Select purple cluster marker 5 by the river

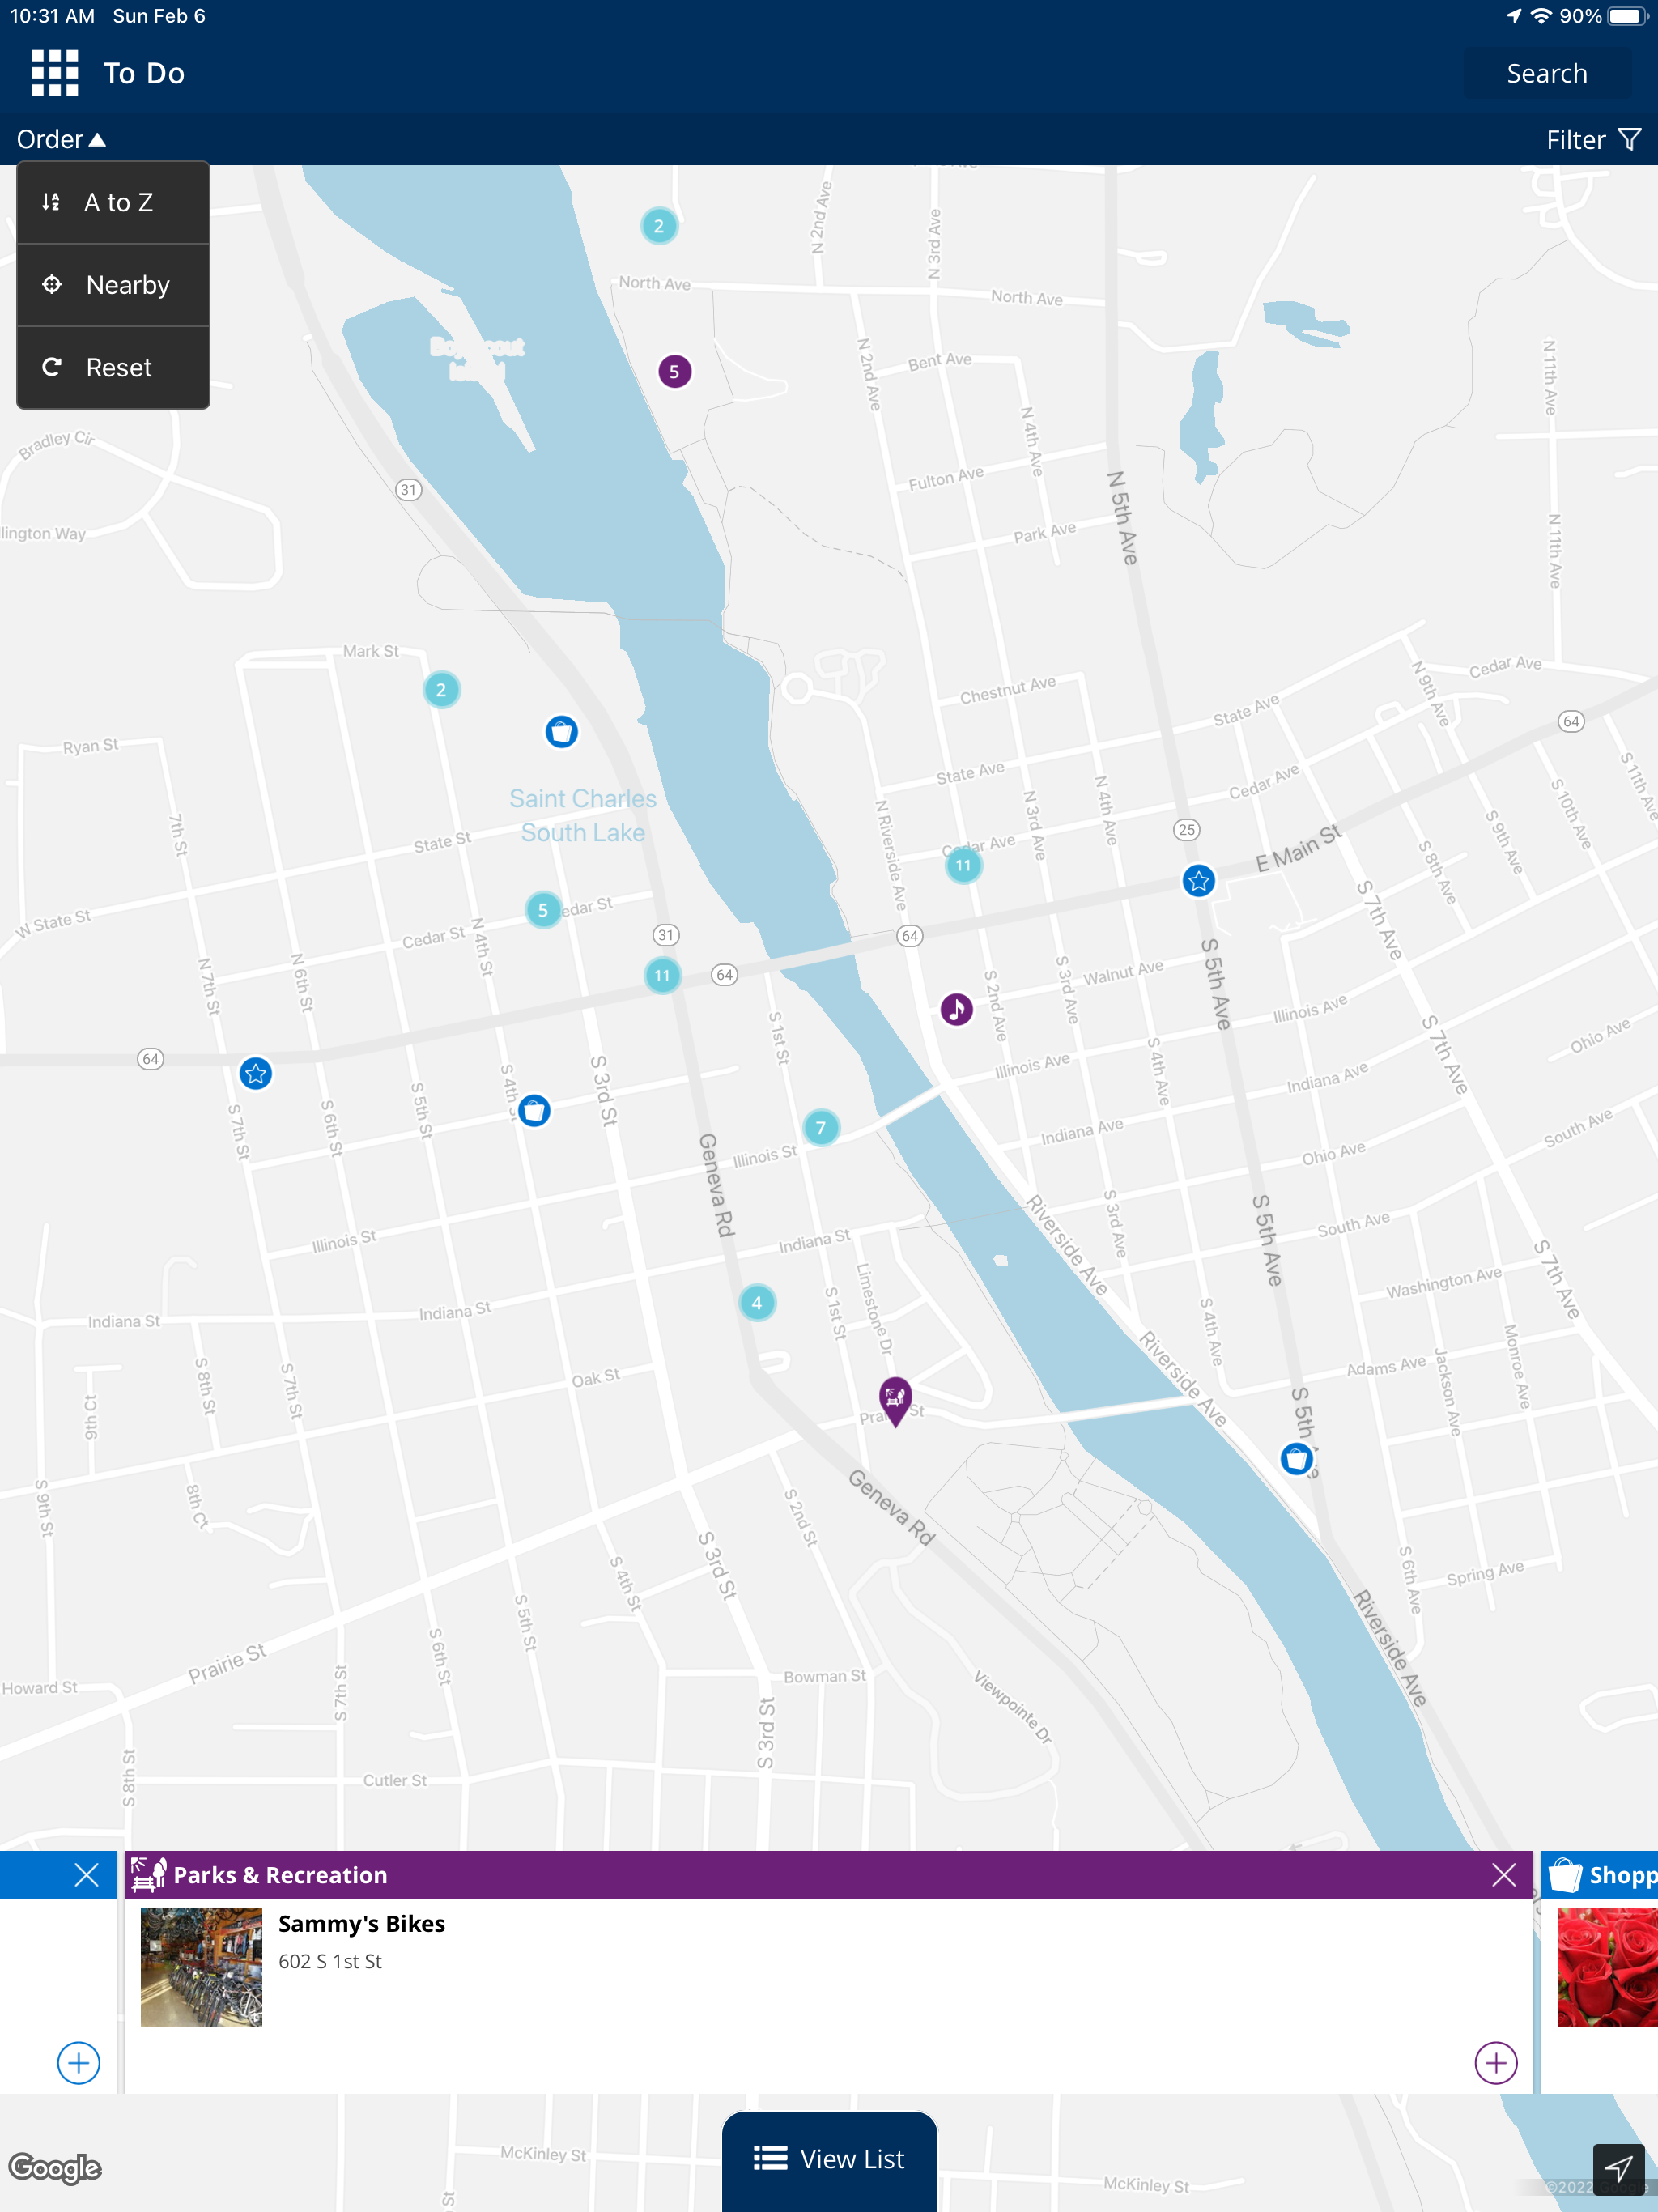(x=674, y=372)
